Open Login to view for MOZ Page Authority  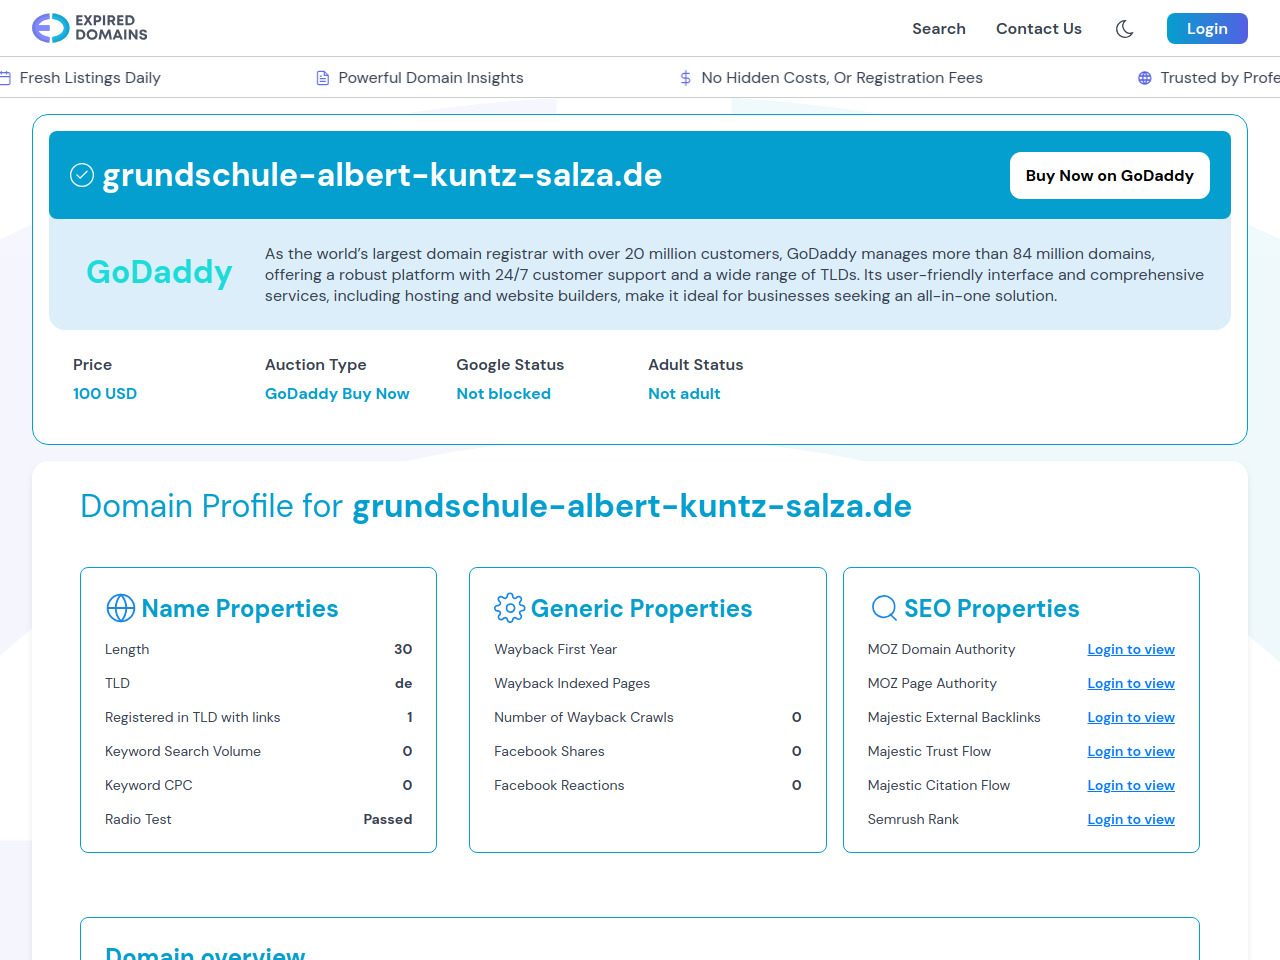[x=1130, y=684]
